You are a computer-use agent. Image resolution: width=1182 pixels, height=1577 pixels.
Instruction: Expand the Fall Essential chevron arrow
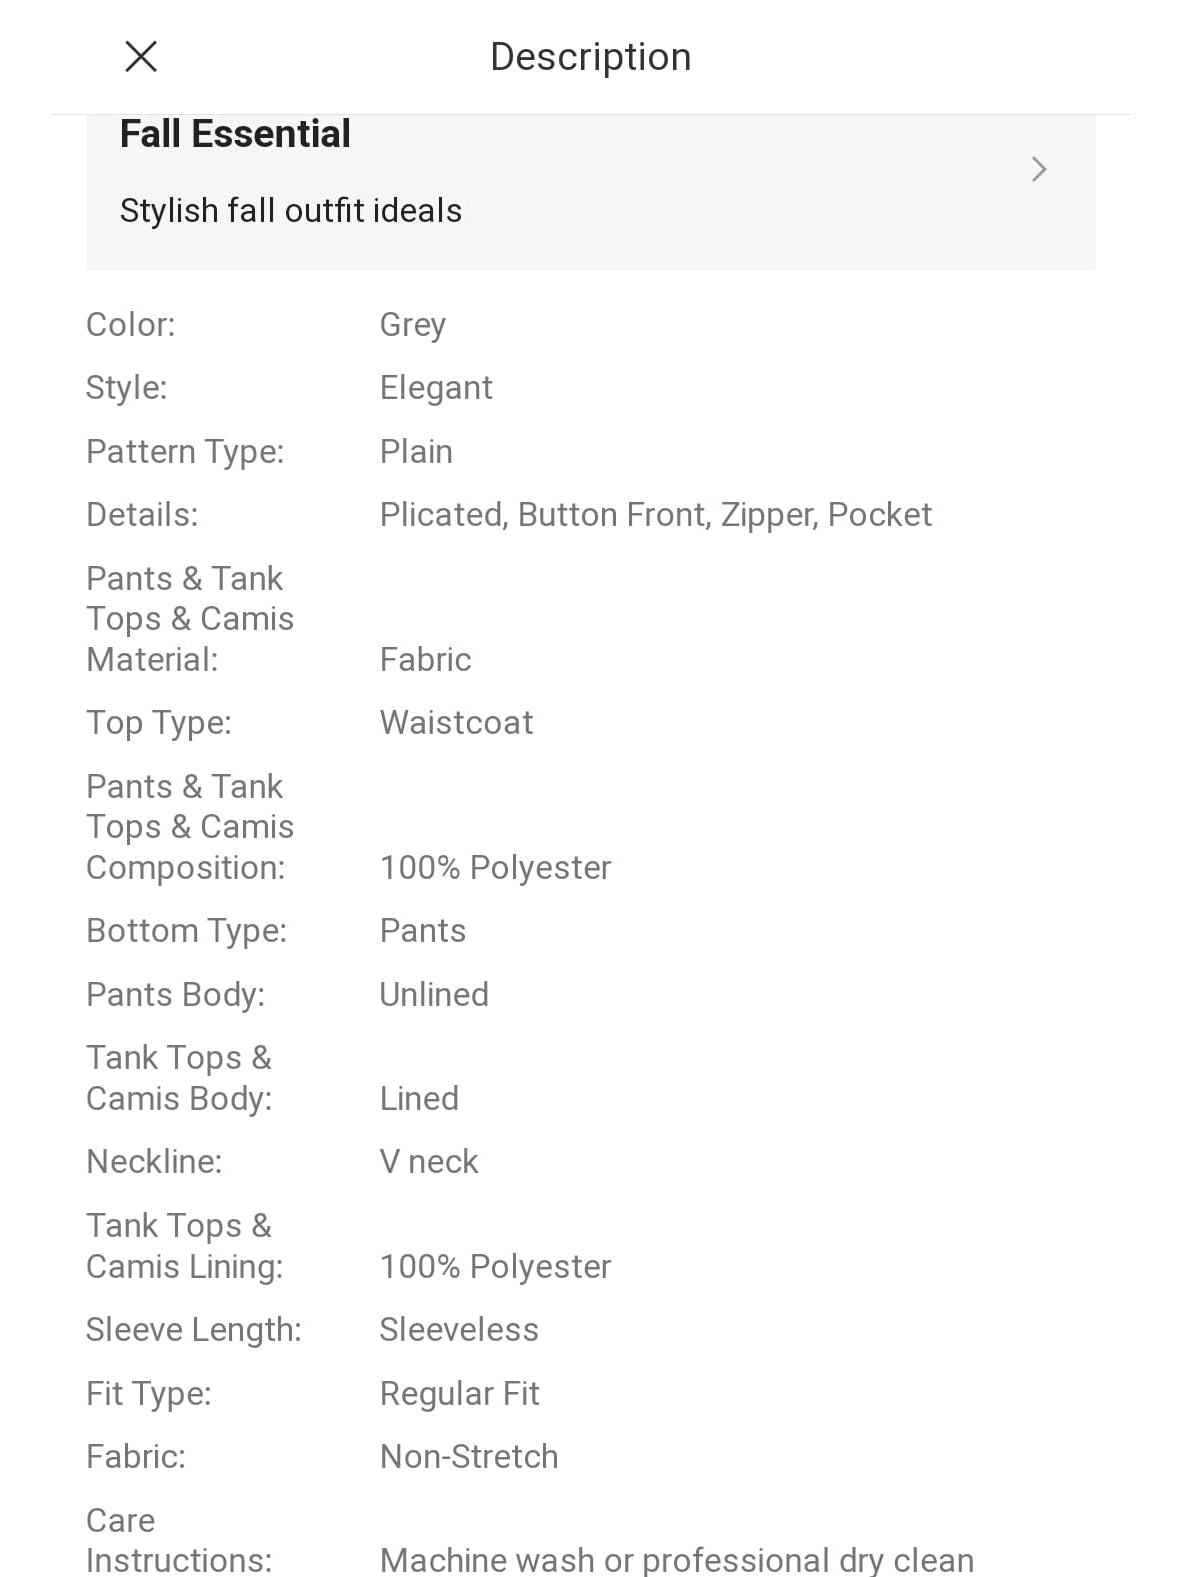1039,169
